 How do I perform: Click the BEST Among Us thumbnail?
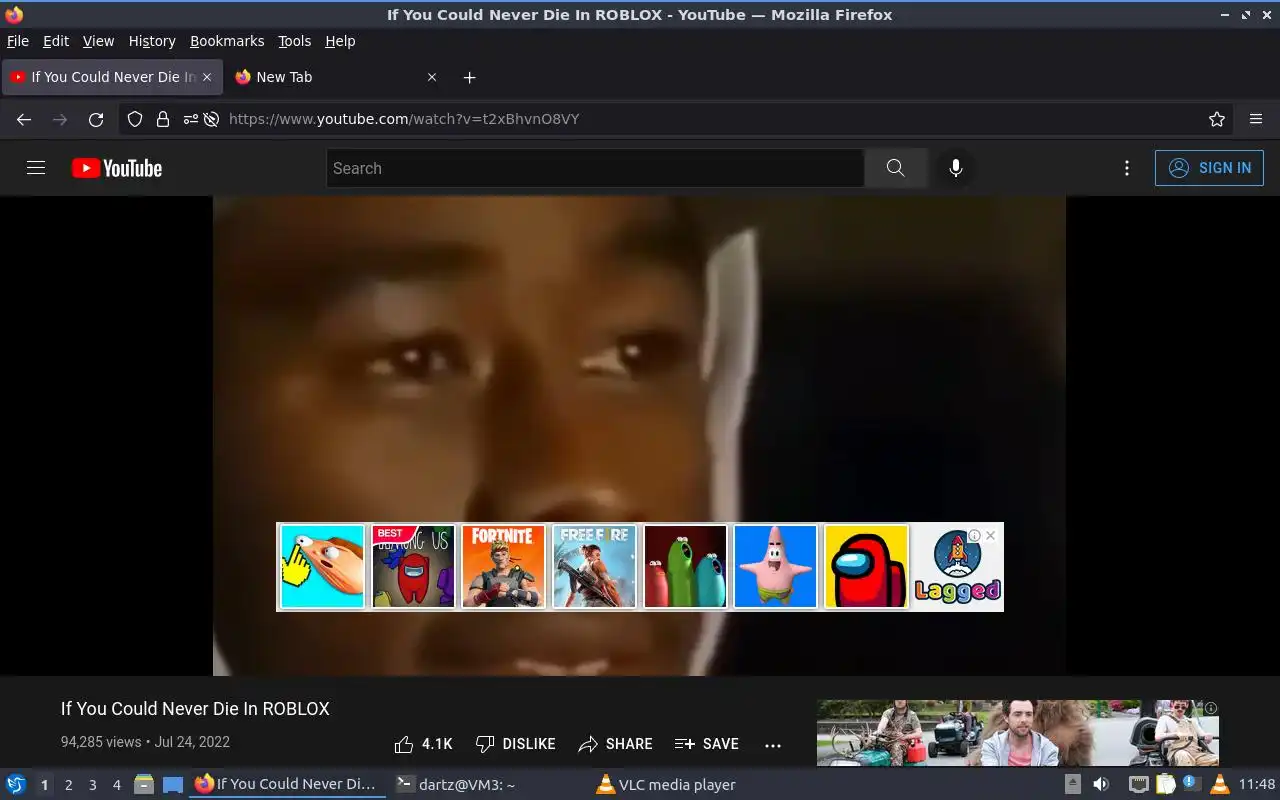pos(413,566)
